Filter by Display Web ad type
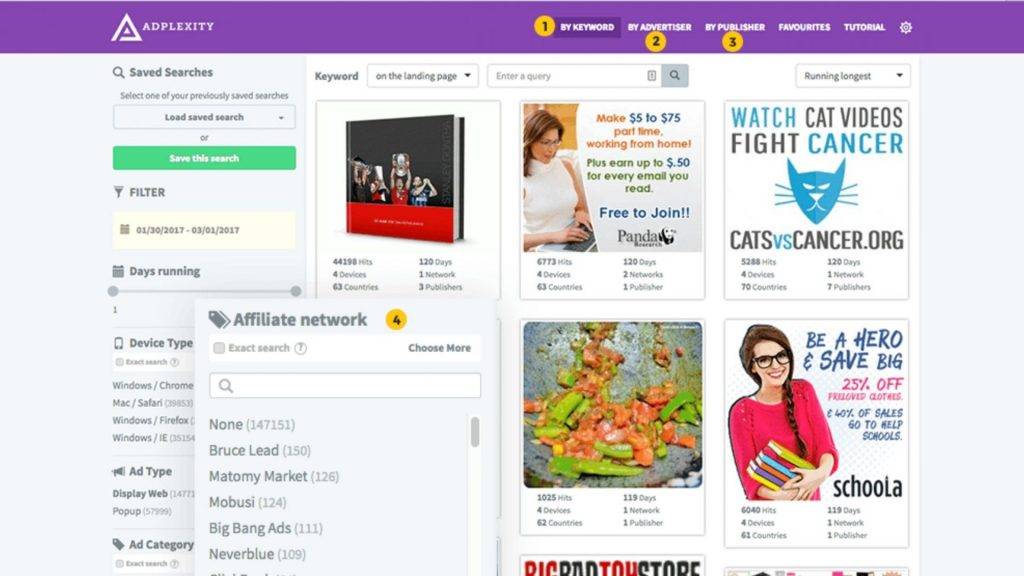Image resolution: width=1024 pixels, height=576 pixels. pyautogui.click(x=153, y=494)
